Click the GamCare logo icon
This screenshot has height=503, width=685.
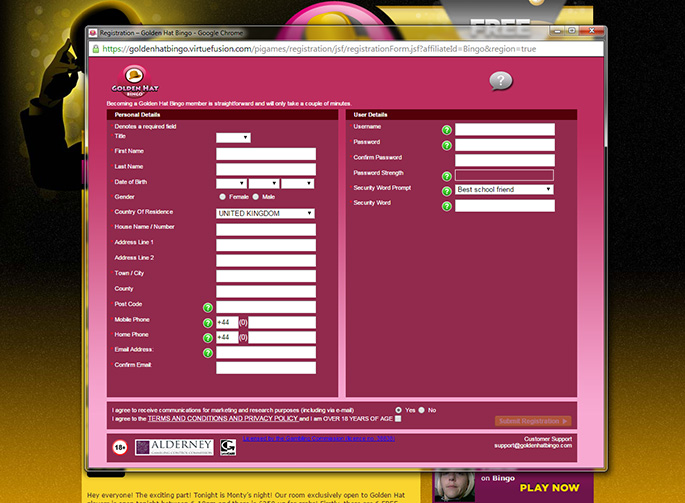pyautogui.click(x=228, y=447)
